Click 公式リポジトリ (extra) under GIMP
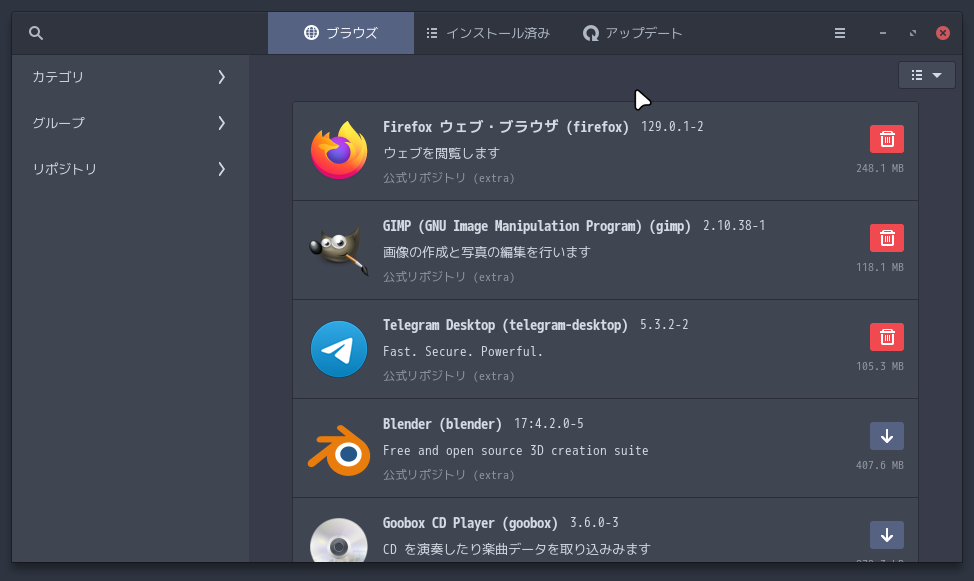This screenshot has width=974, height=581. point(448,277)
